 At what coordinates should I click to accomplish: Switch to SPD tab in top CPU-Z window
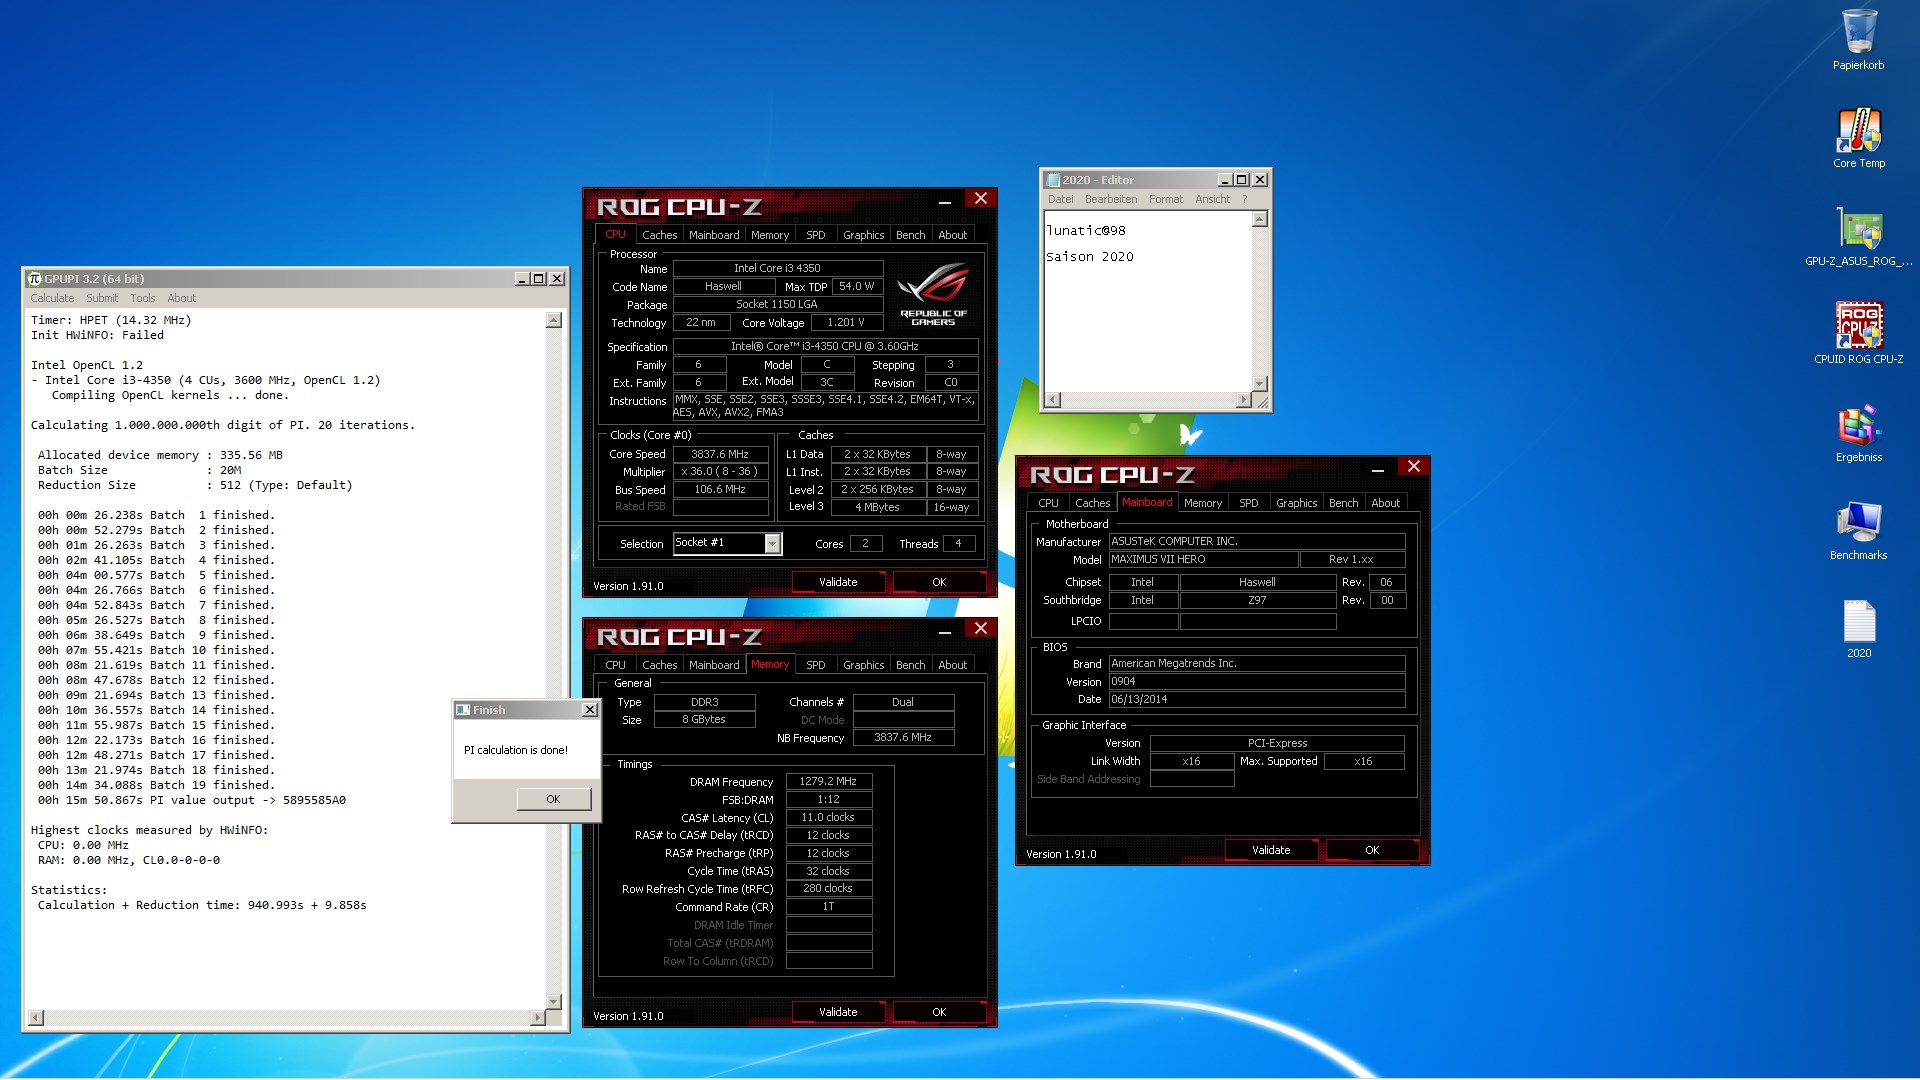[816, 235]
